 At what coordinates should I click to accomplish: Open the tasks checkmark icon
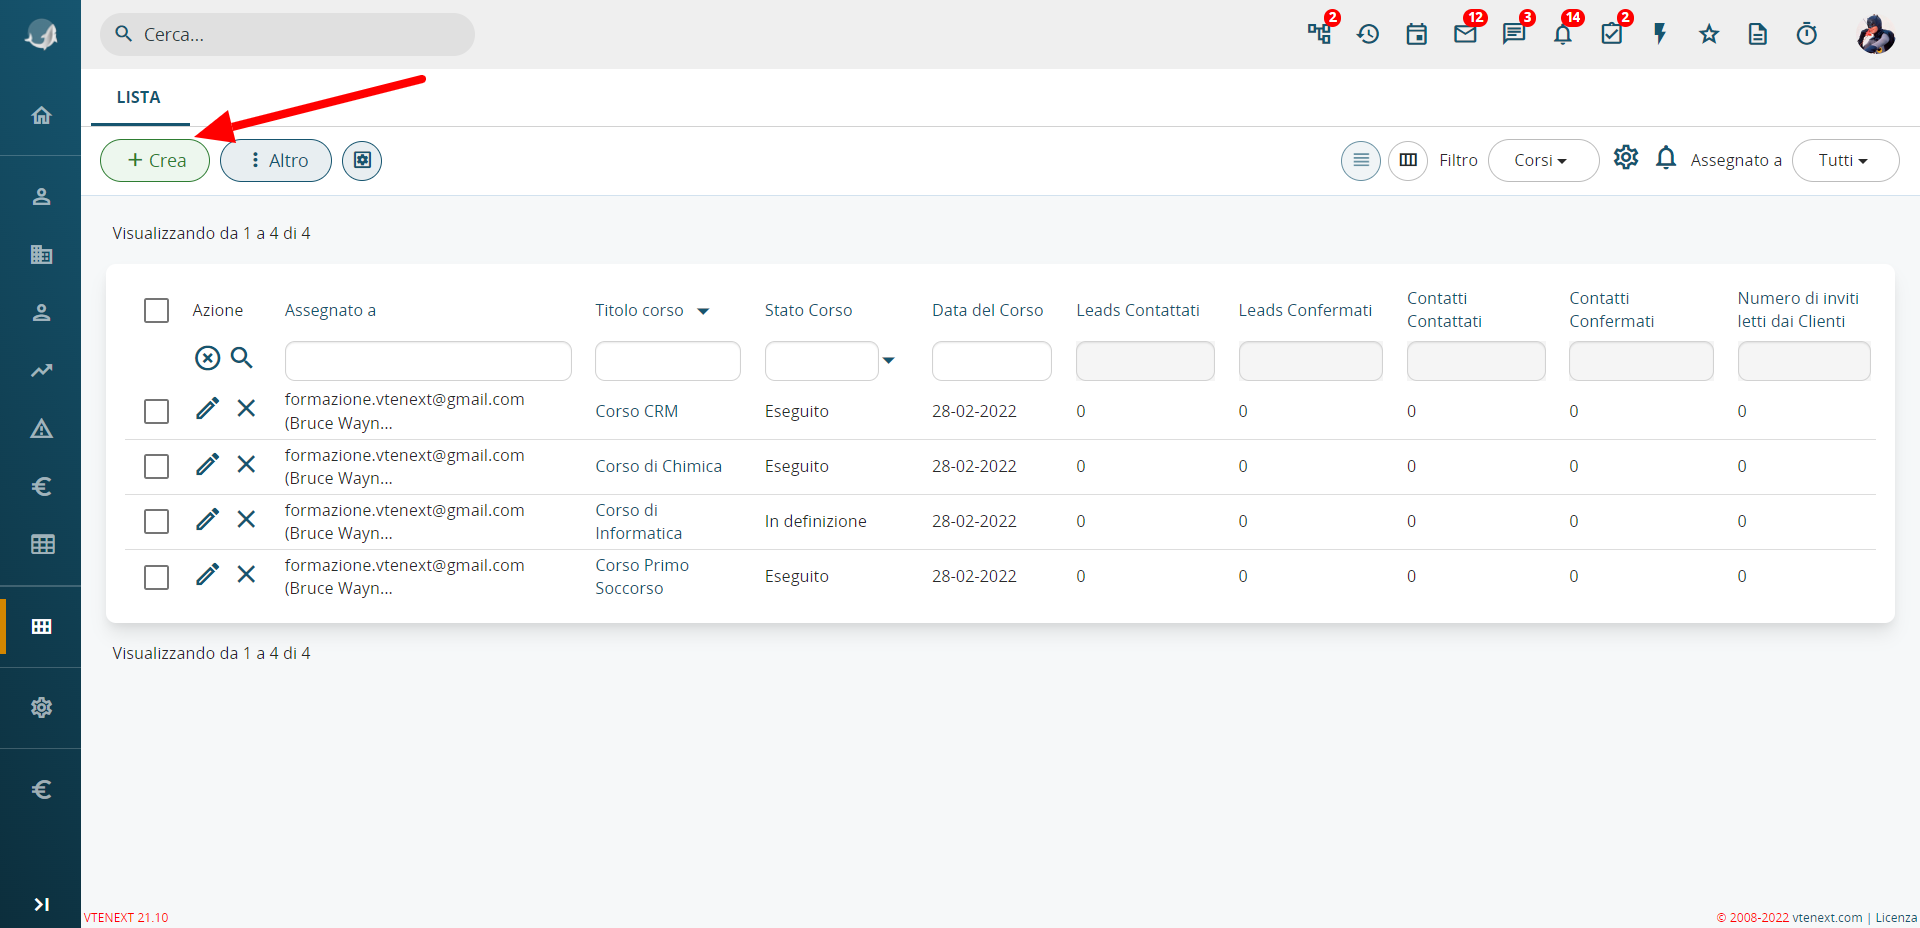[1612, 34]
